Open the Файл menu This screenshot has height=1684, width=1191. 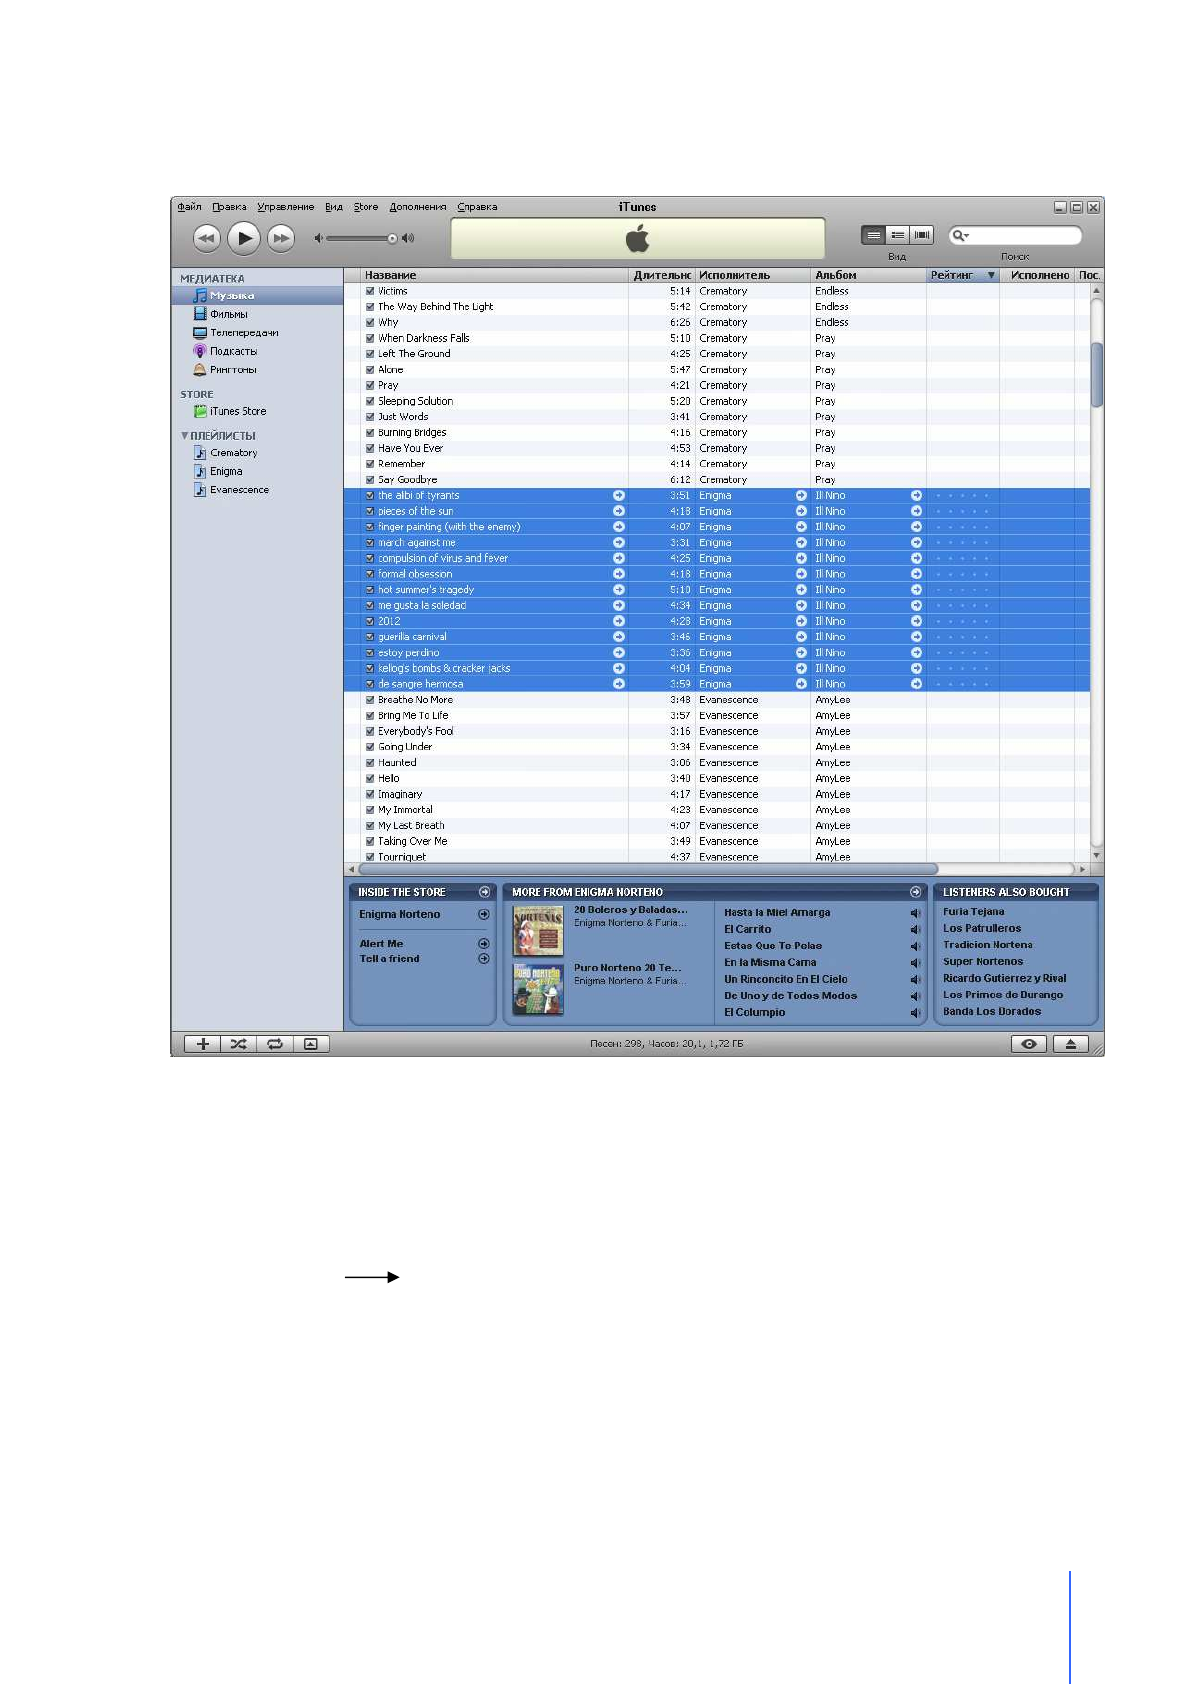pyautogui.click(x=189, y=207)
